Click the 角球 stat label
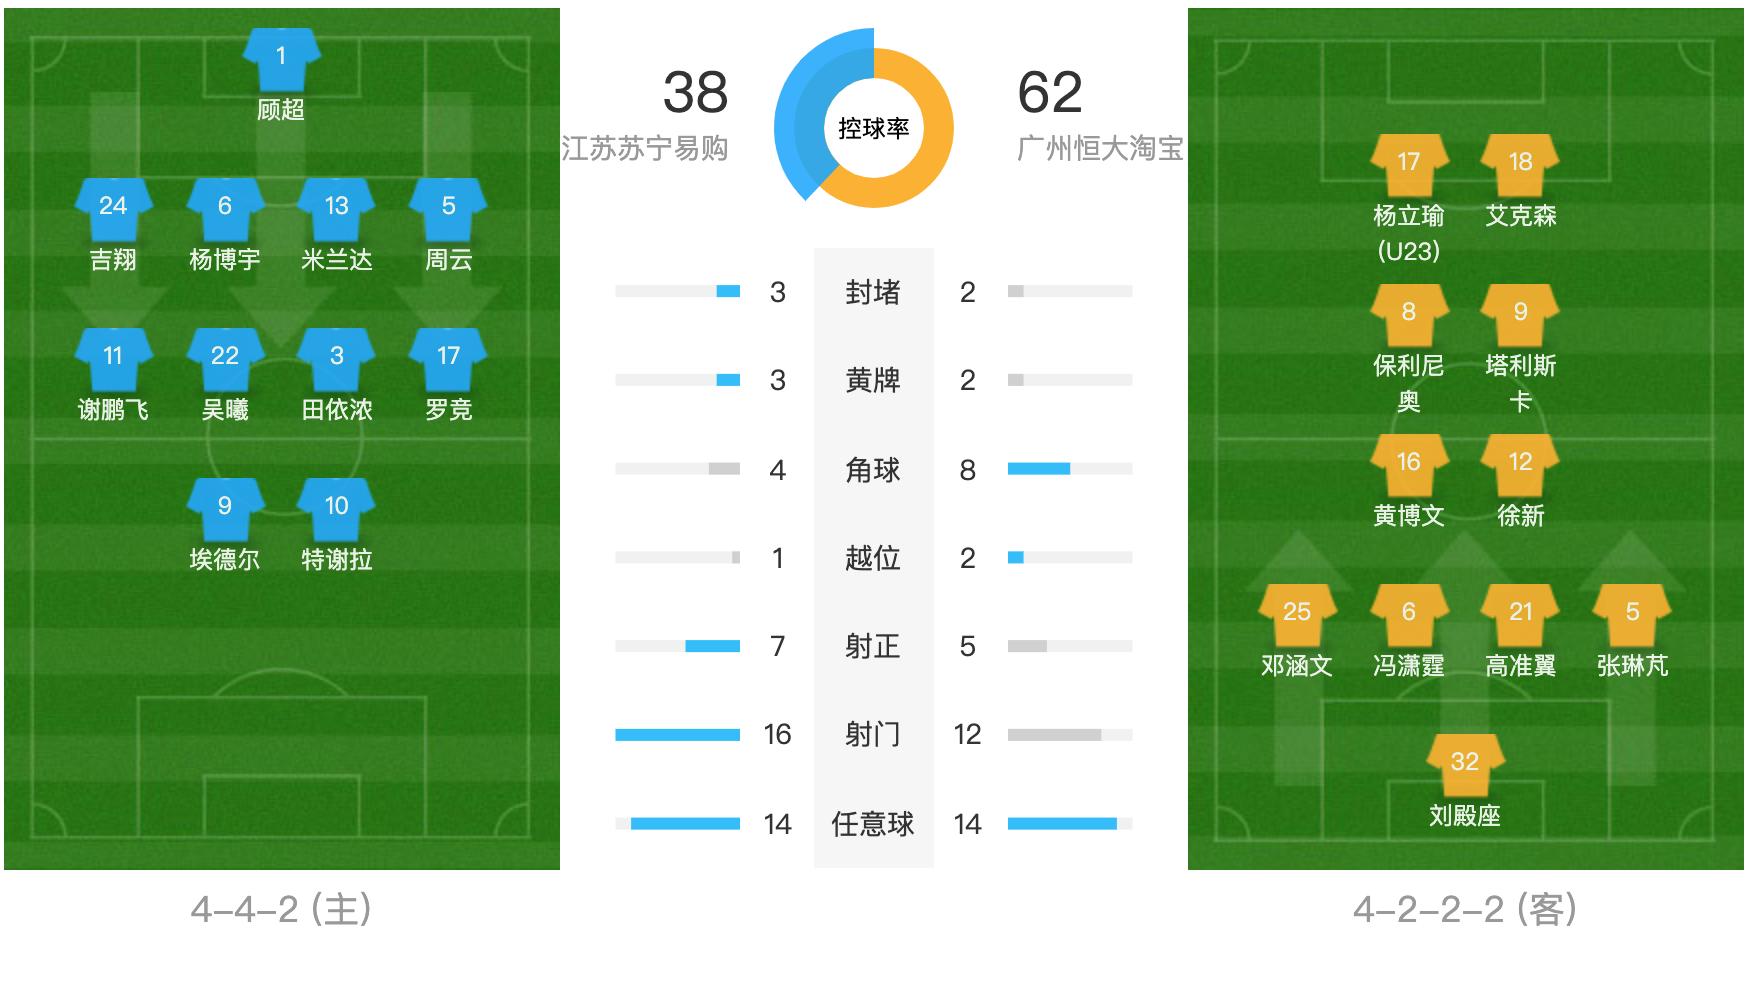This screenshot has height=988, width=1748. (x=873, y=470)
